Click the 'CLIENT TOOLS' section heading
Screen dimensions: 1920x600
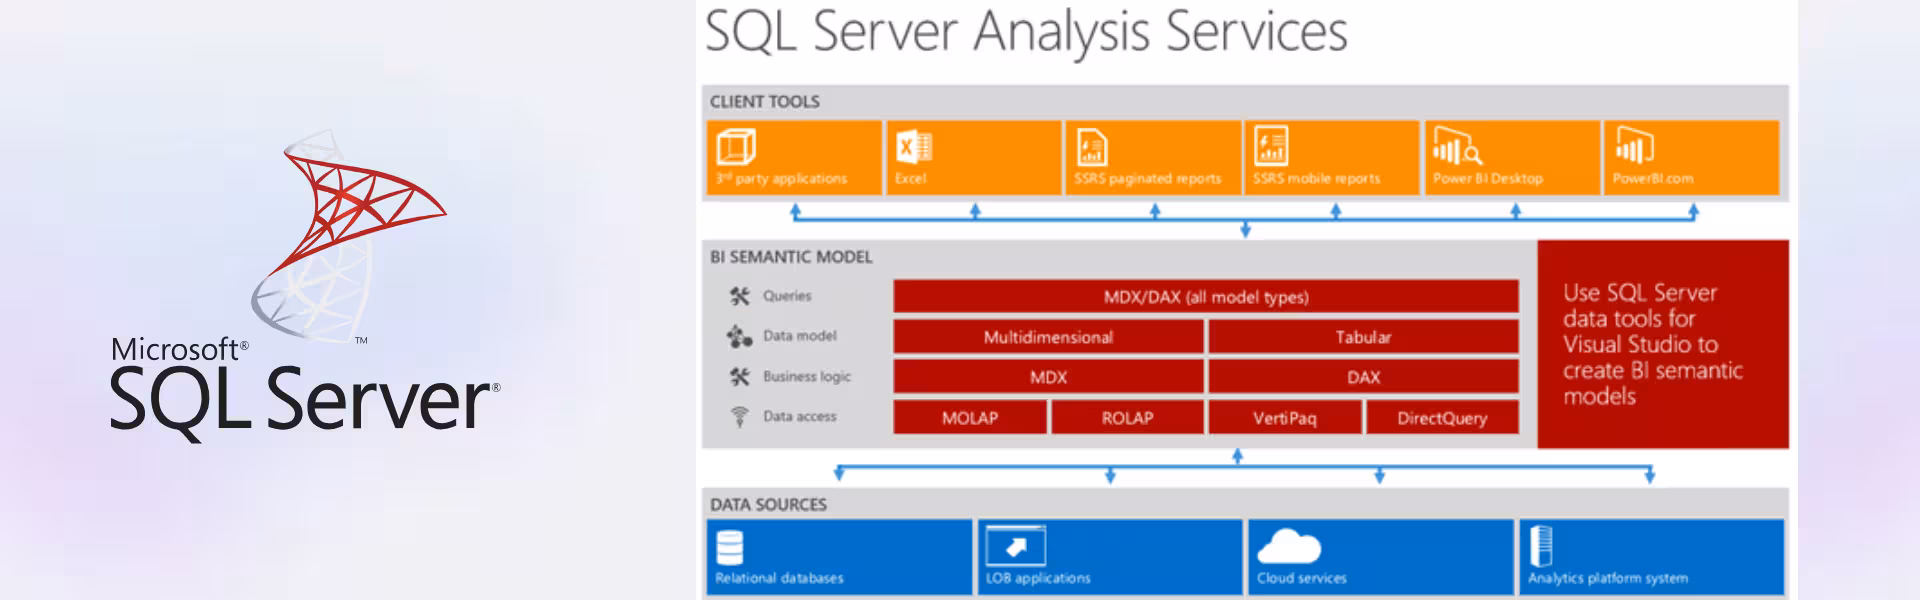click(765, 102)
